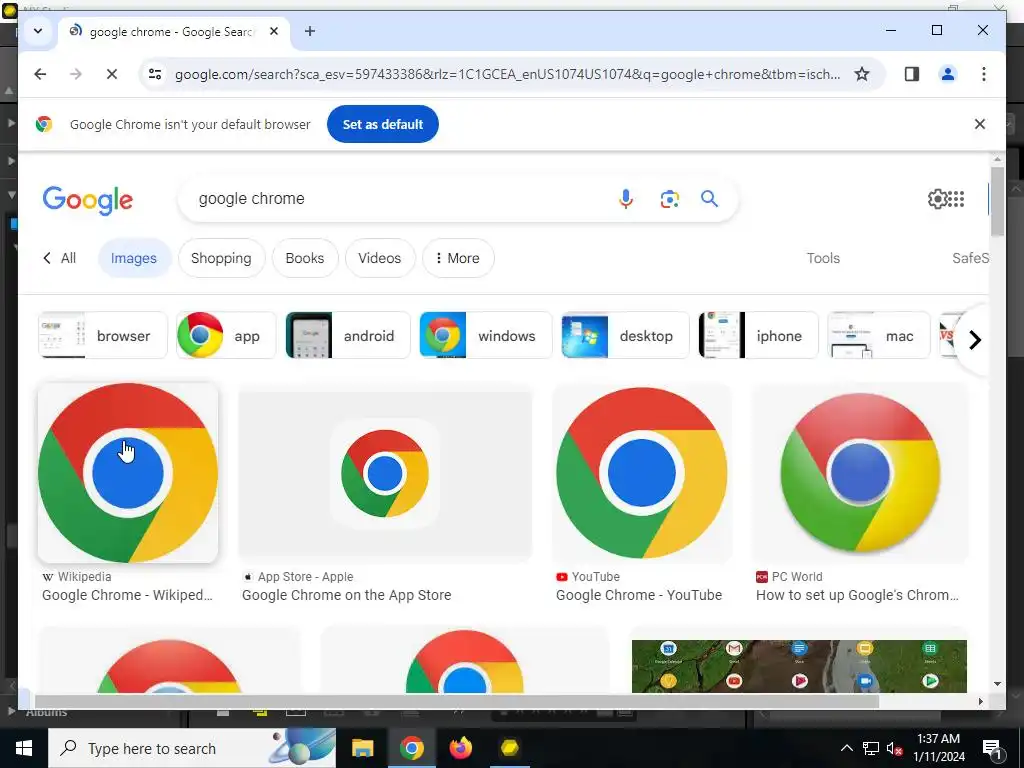Switch to the Videos tab
Viewport: 1024px width, 768px height.
pos(379,258)
